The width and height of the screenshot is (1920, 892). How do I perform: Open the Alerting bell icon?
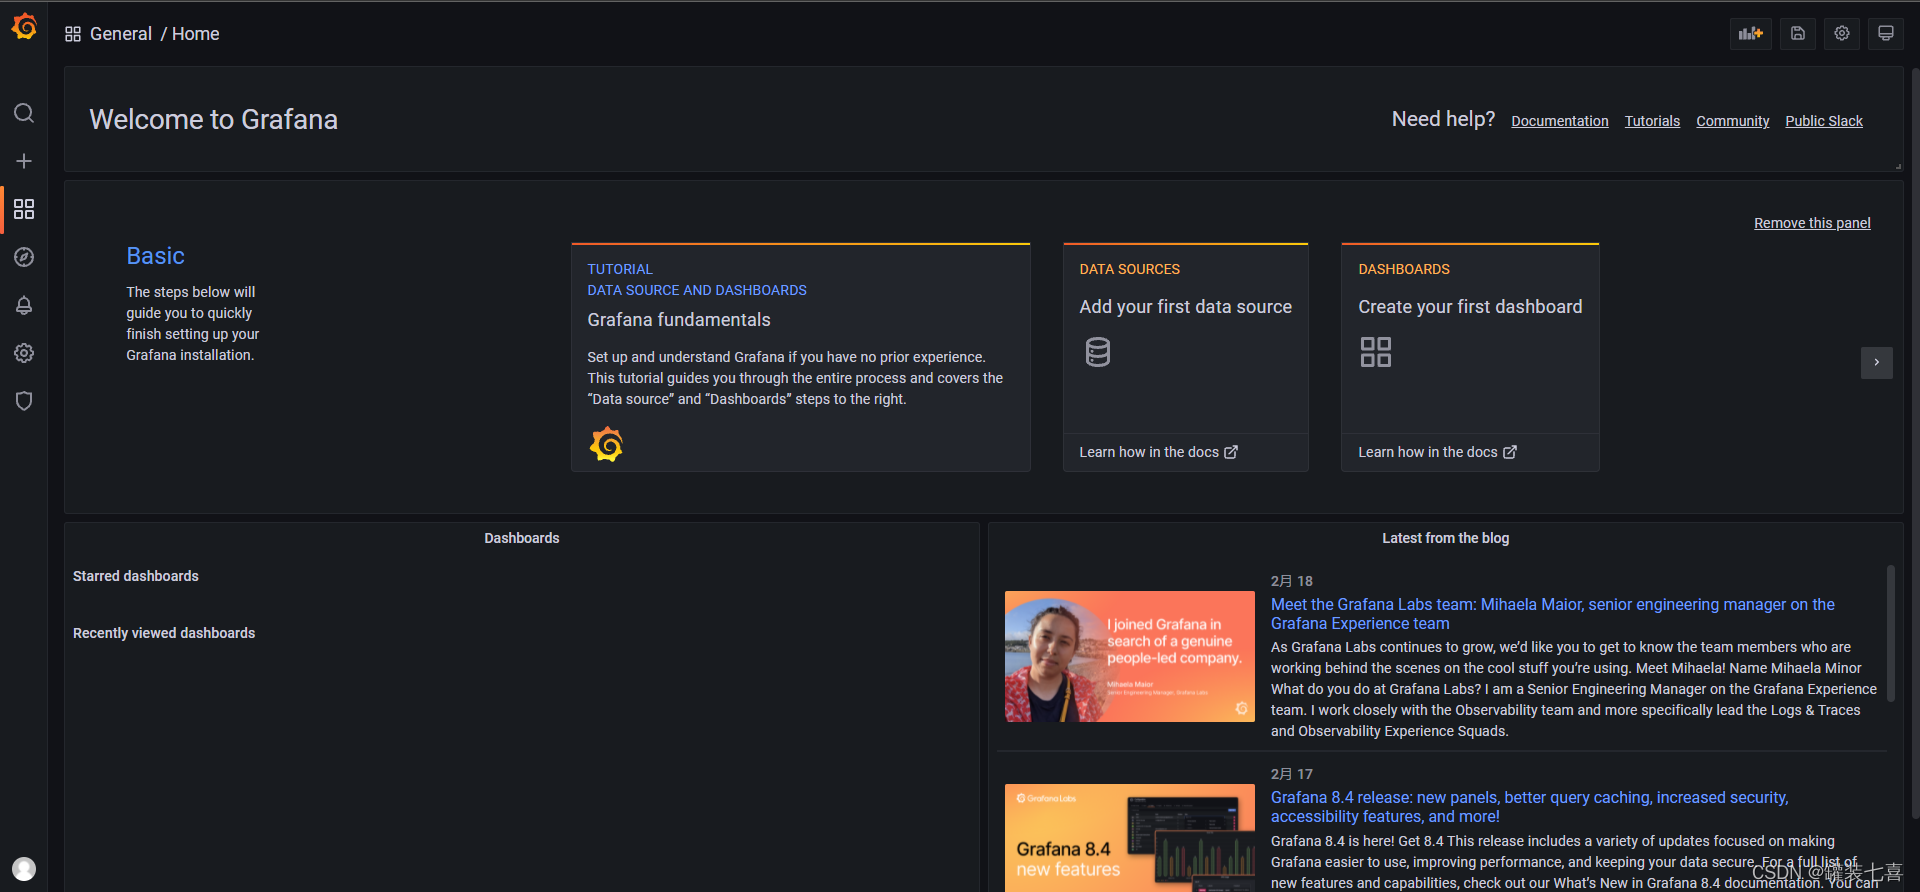click(24, 305)
